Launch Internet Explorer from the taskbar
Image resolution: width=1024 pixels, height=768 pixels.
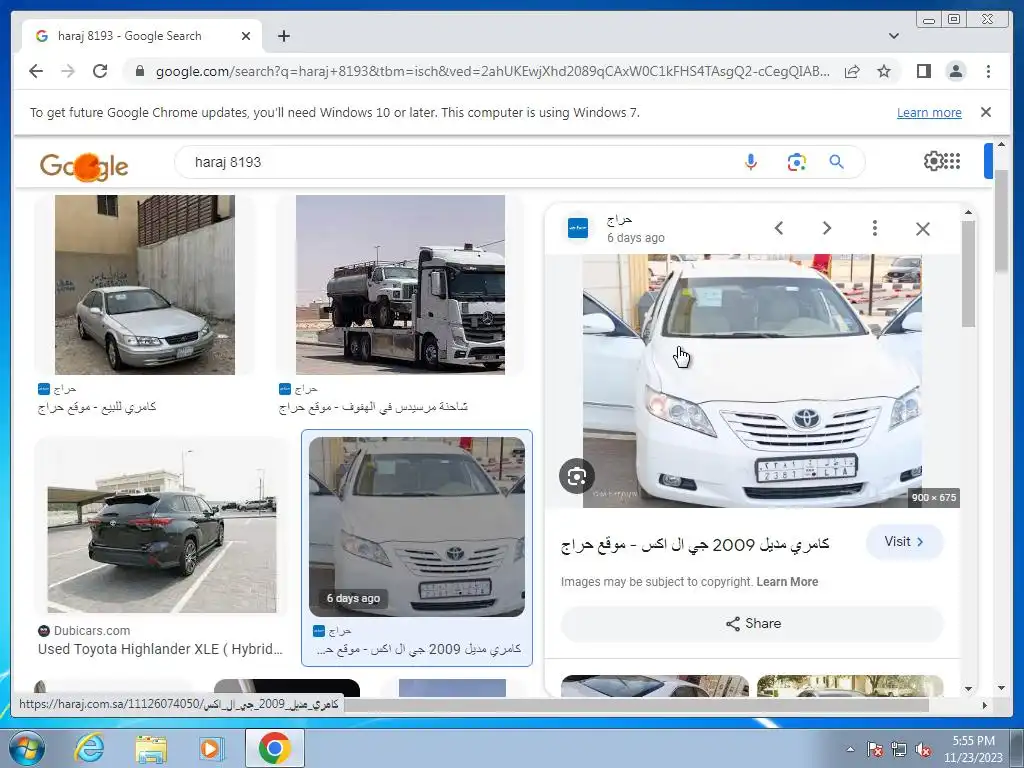89,748
